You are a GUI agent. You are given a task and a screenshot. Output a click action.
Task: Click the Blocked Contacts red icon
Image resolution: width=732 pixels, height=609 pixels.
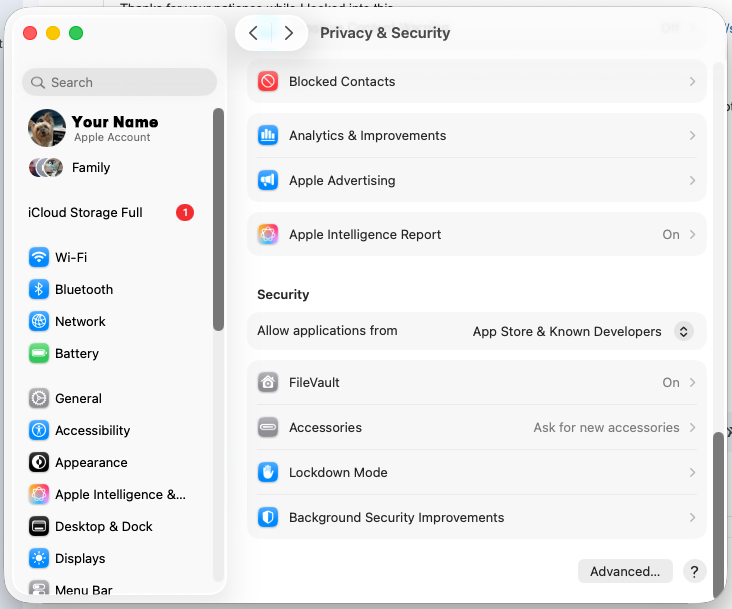[268, 81]
